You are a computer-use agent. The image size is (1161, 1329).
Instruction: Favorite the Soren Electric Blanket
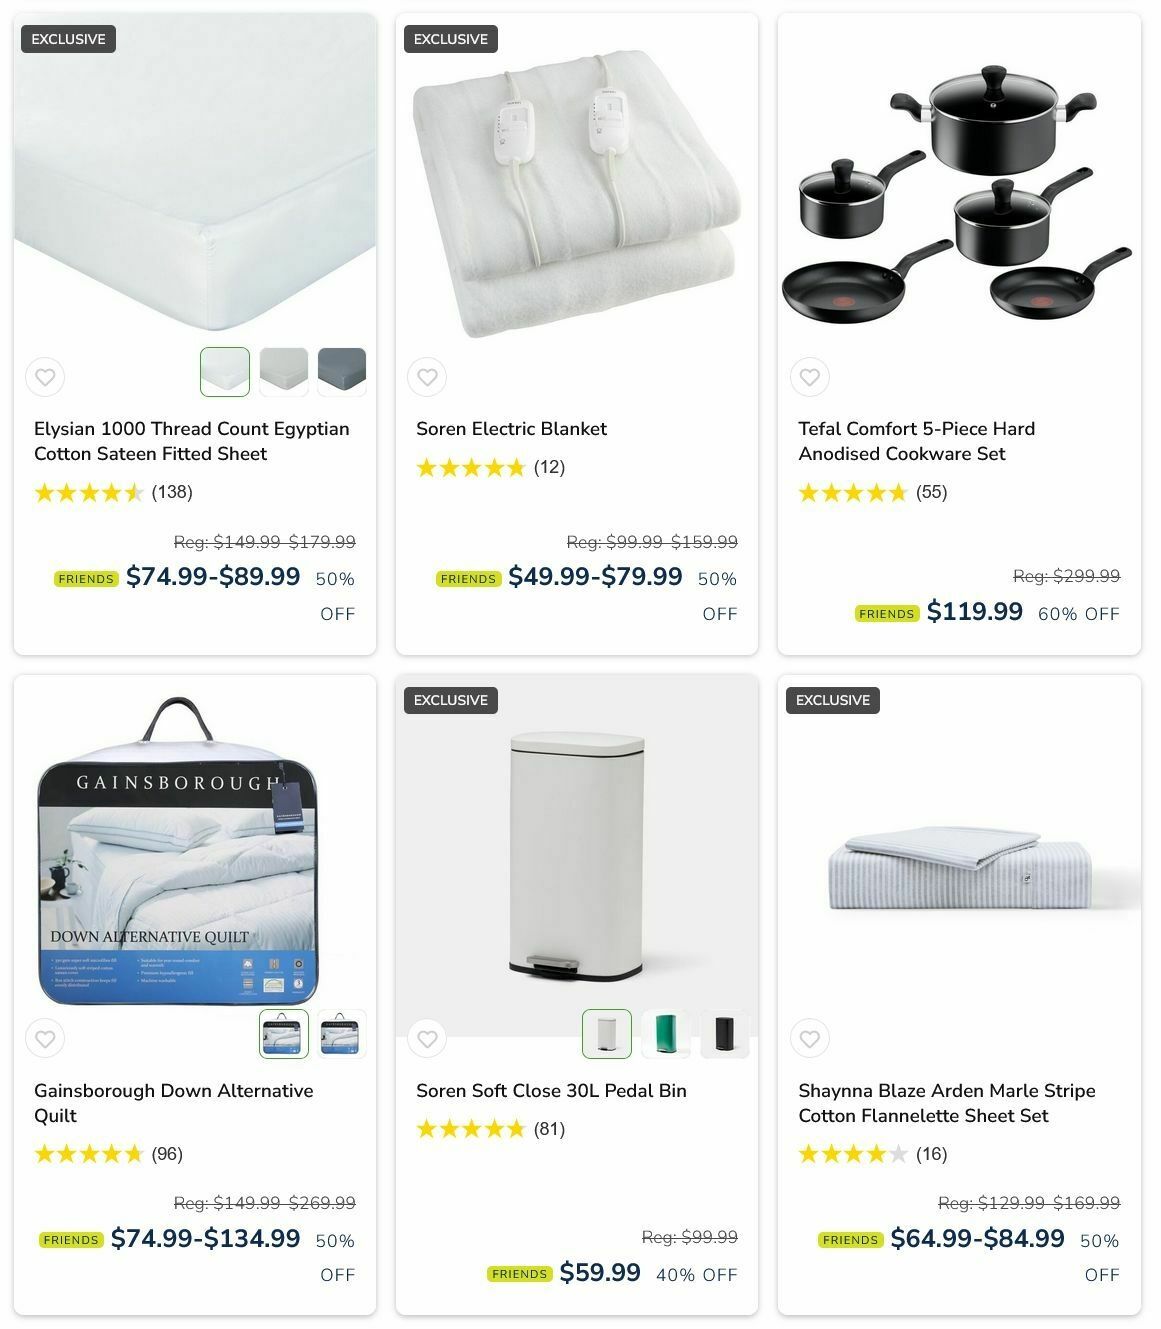pyautogui.click(x=427, y=378)
